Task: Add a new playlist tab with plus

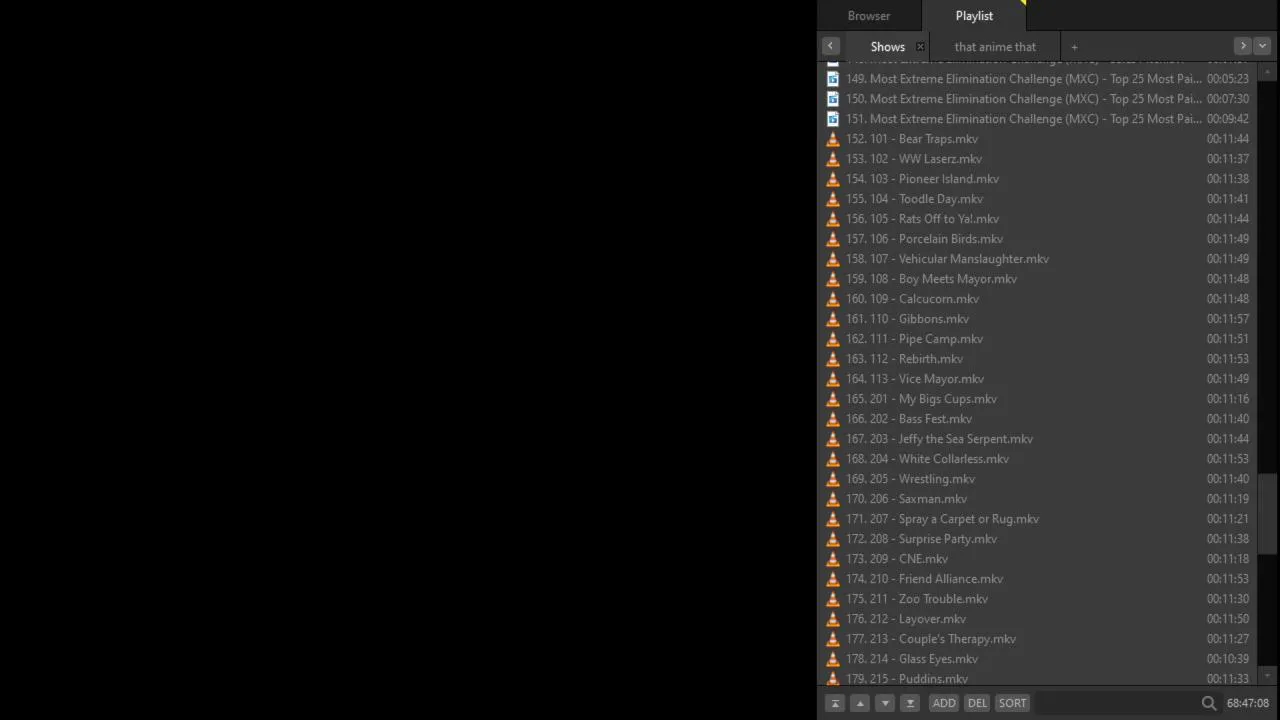Action: (x=1074, y=47)
